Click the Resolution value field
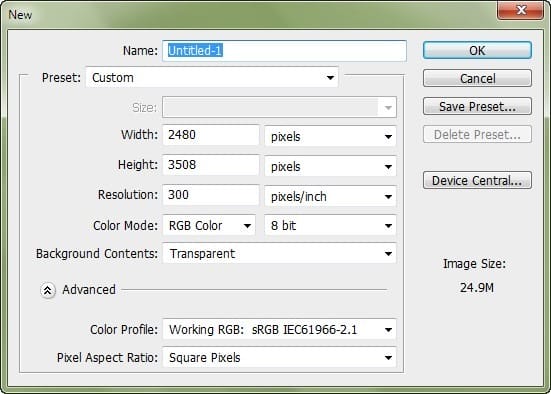Image resolution: width=551 pixels, height=394 pixels. 211,195
